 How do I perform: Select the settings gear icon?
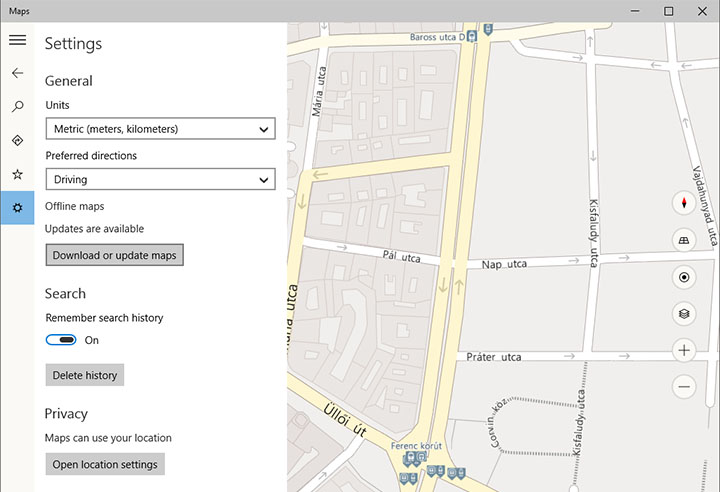[17, 208]
